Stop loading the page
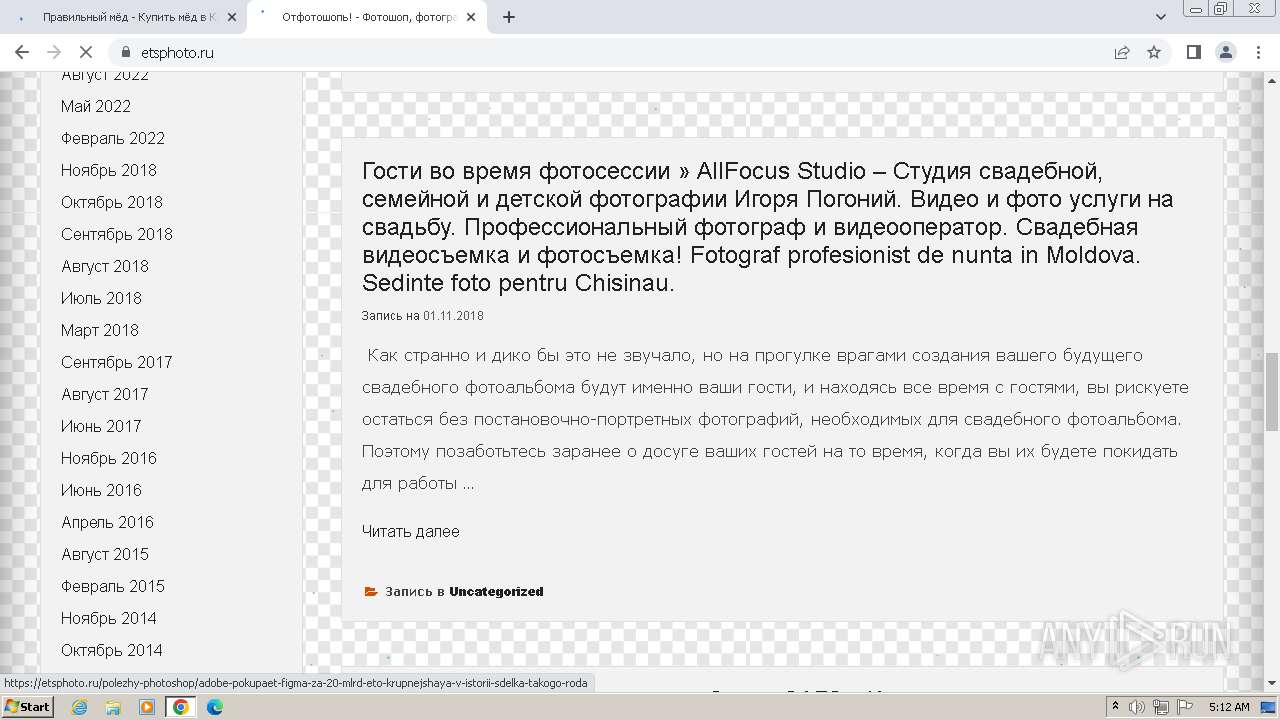 [86, 52]
